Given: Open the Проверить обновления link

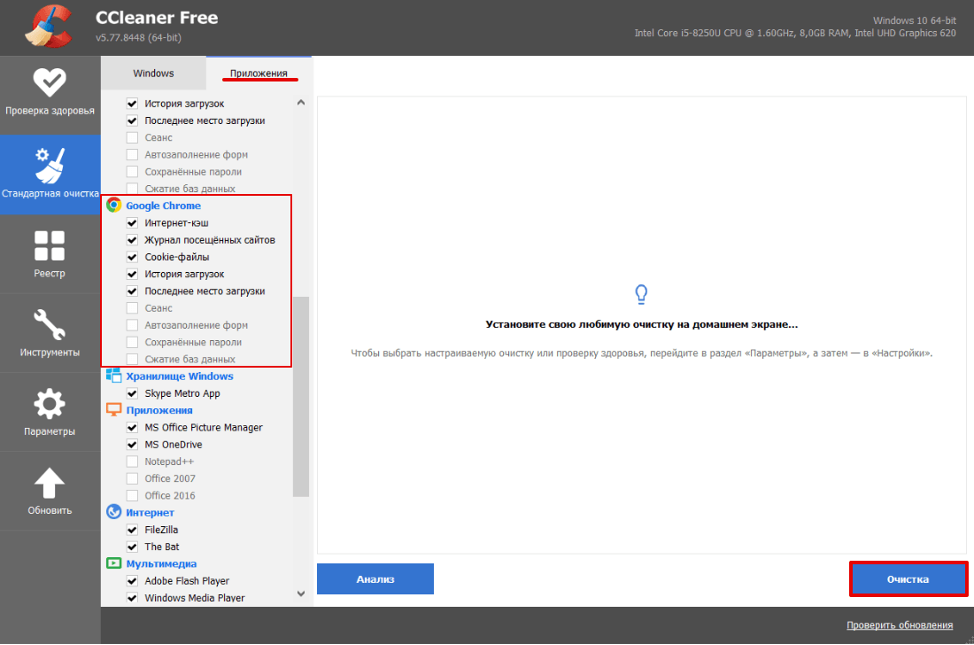Looking at the screenshot, I should point(899,625).
